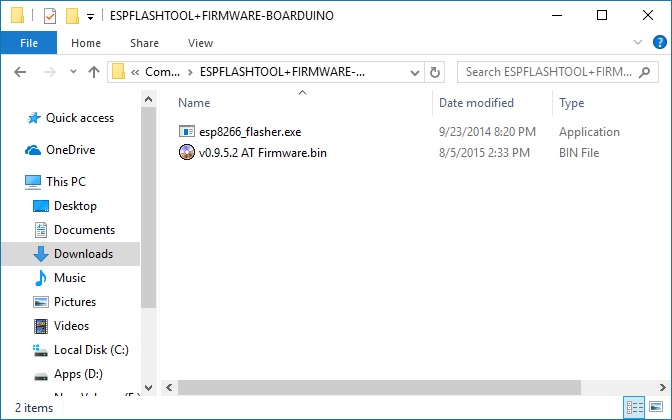Select This PC in navigation pane
The width and height of the screenshot is (672, 420).
(x=66, y=182)
